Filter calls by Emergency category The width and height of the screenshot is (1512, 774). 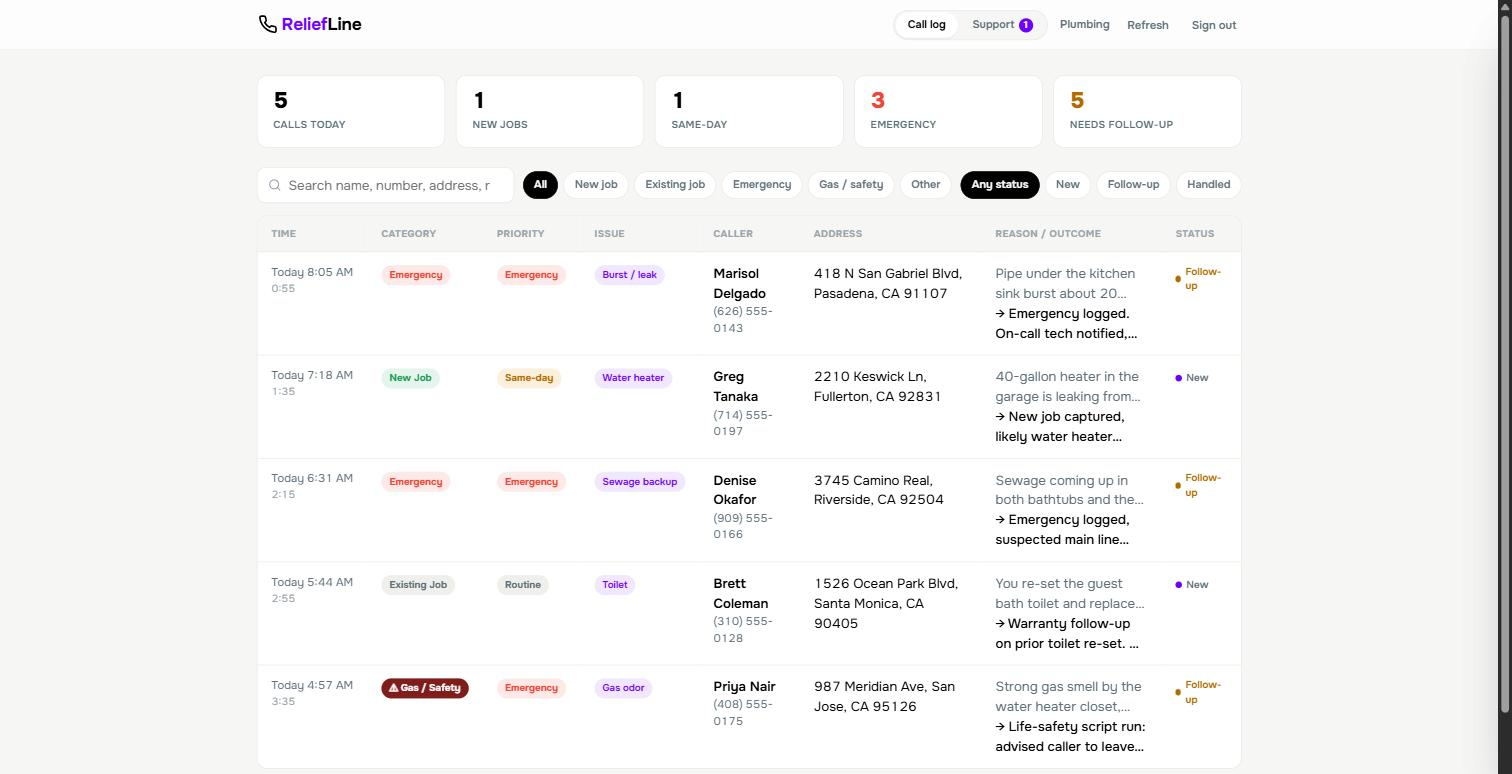[x=762, y=185]
